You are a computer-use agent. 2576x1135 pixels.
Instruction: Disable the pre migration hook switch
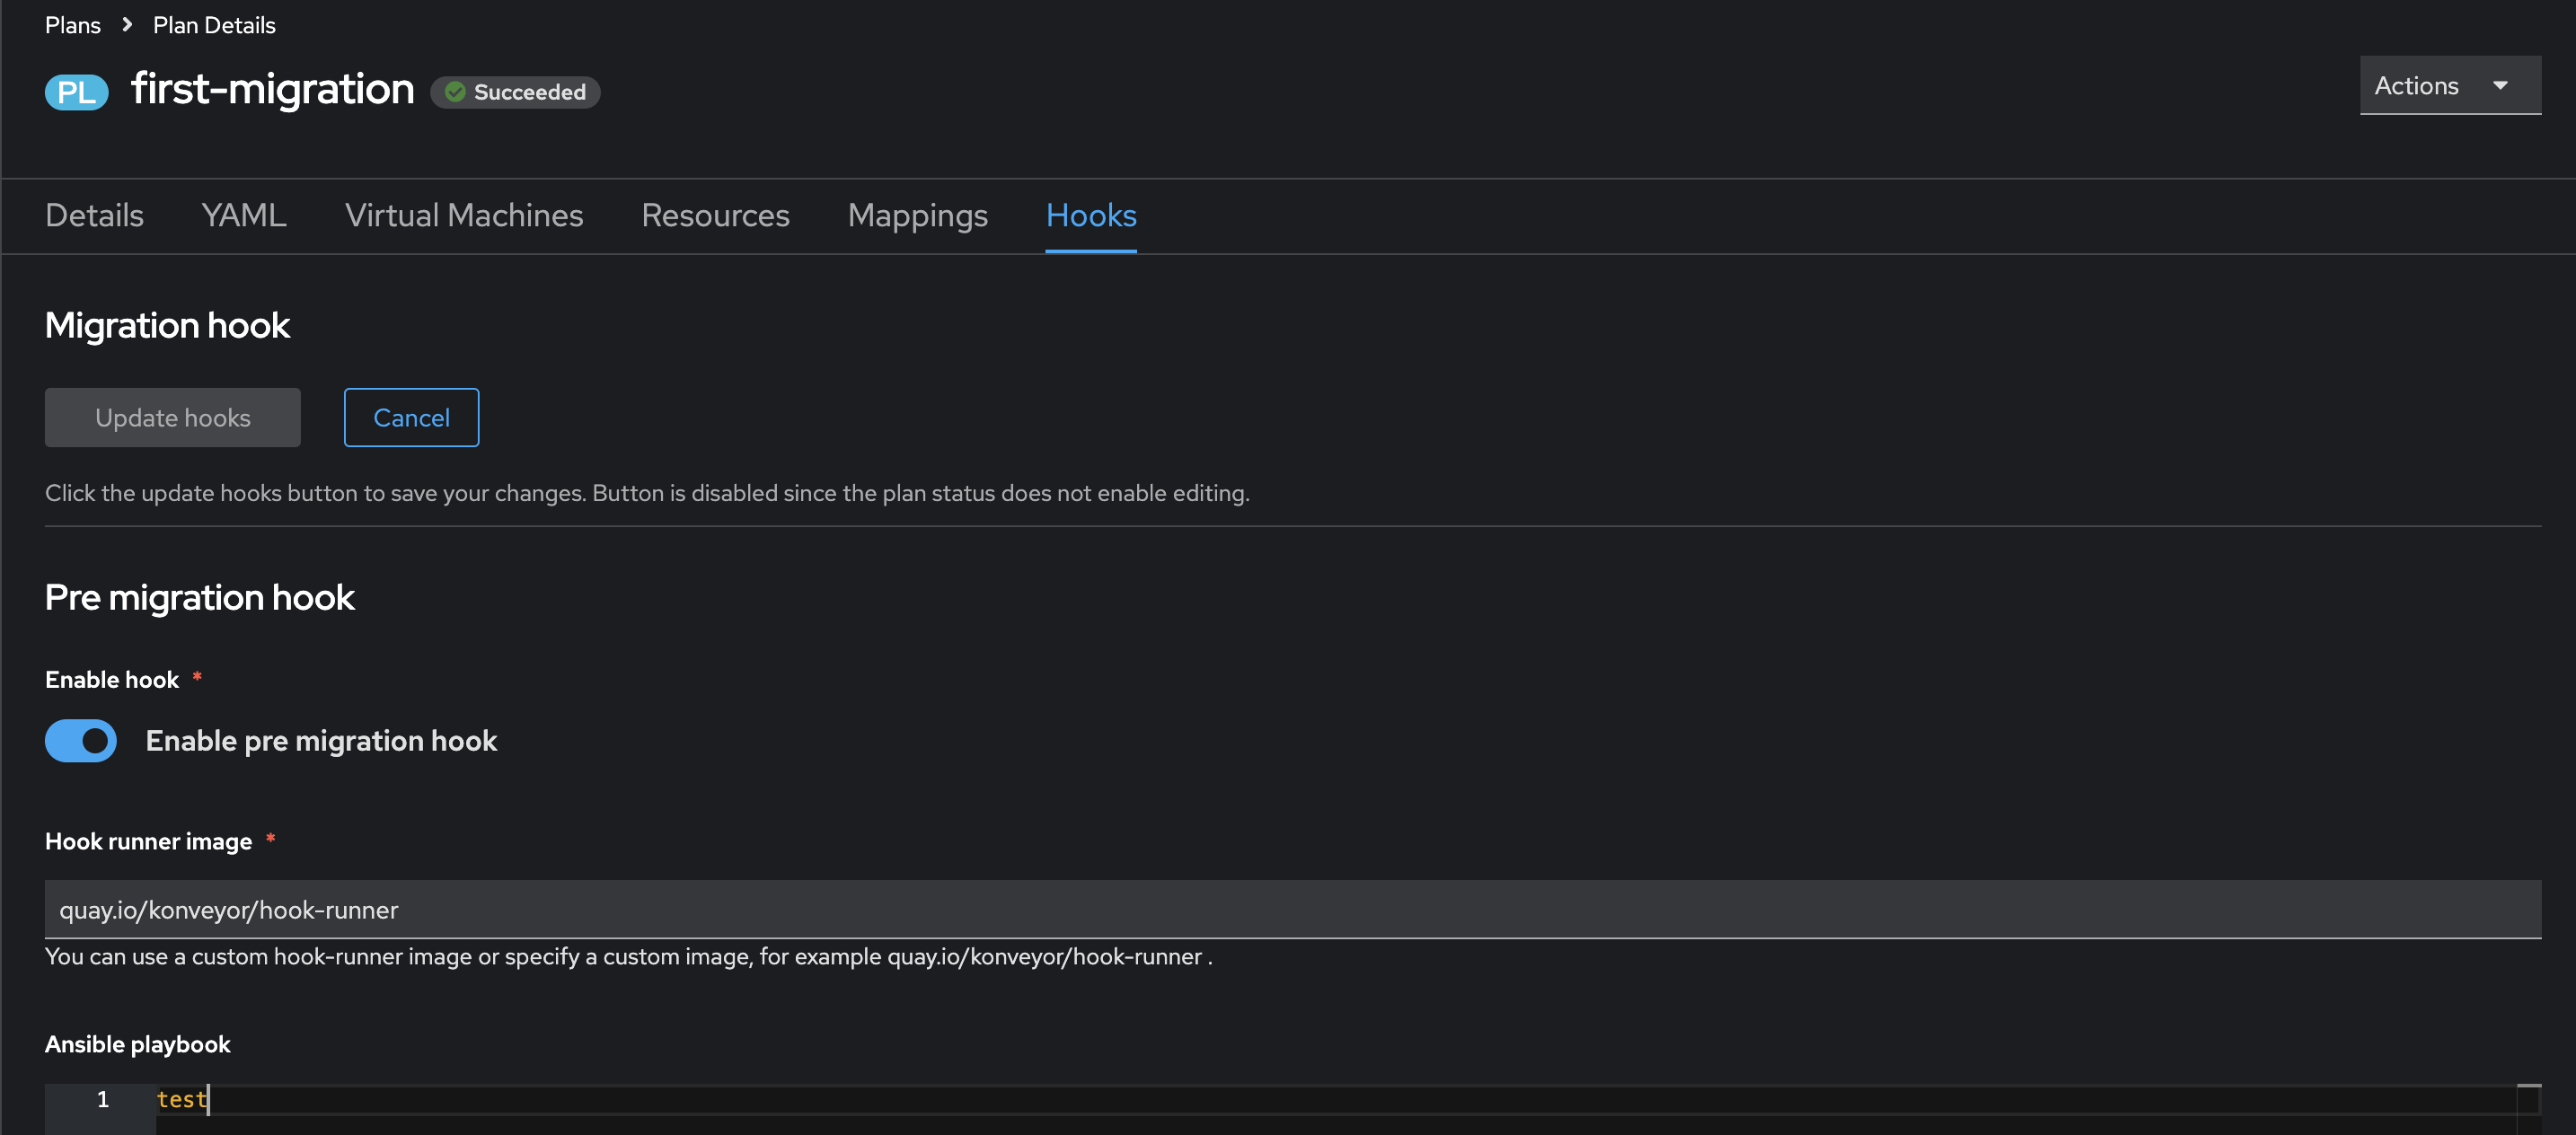pyautogui.click(x=81, y=741)
